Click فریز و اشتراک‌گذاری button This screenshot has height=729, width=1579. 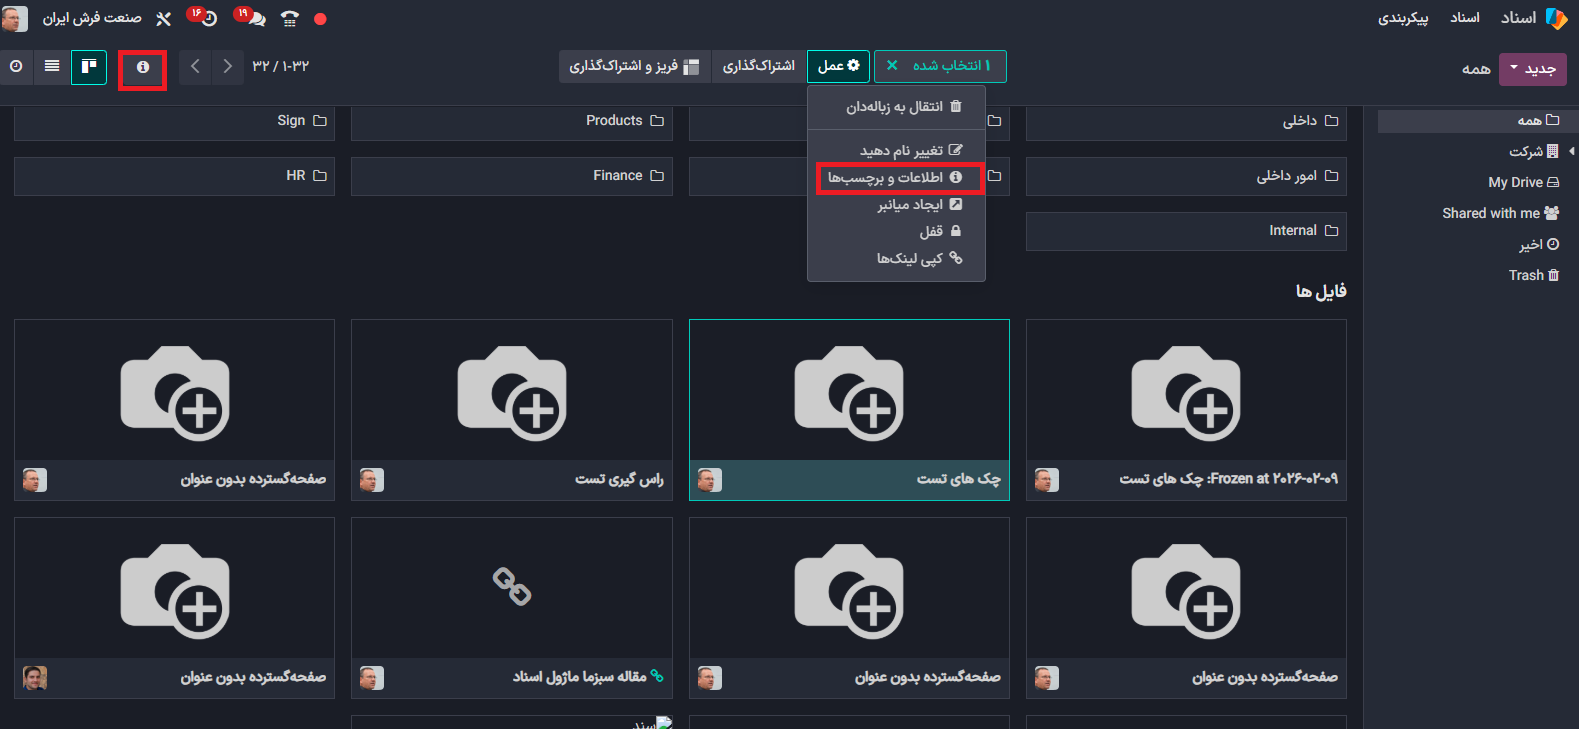pos(634,66)
